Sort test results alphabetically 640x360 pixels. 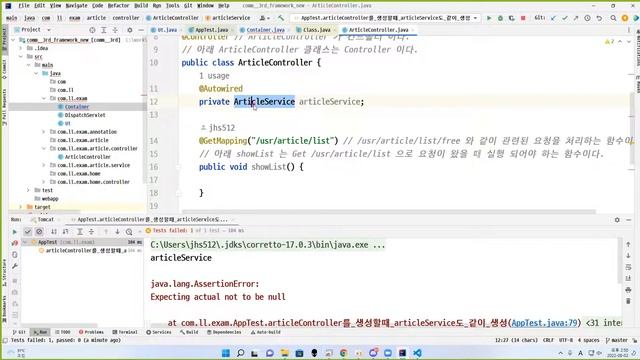click(54, 231)
